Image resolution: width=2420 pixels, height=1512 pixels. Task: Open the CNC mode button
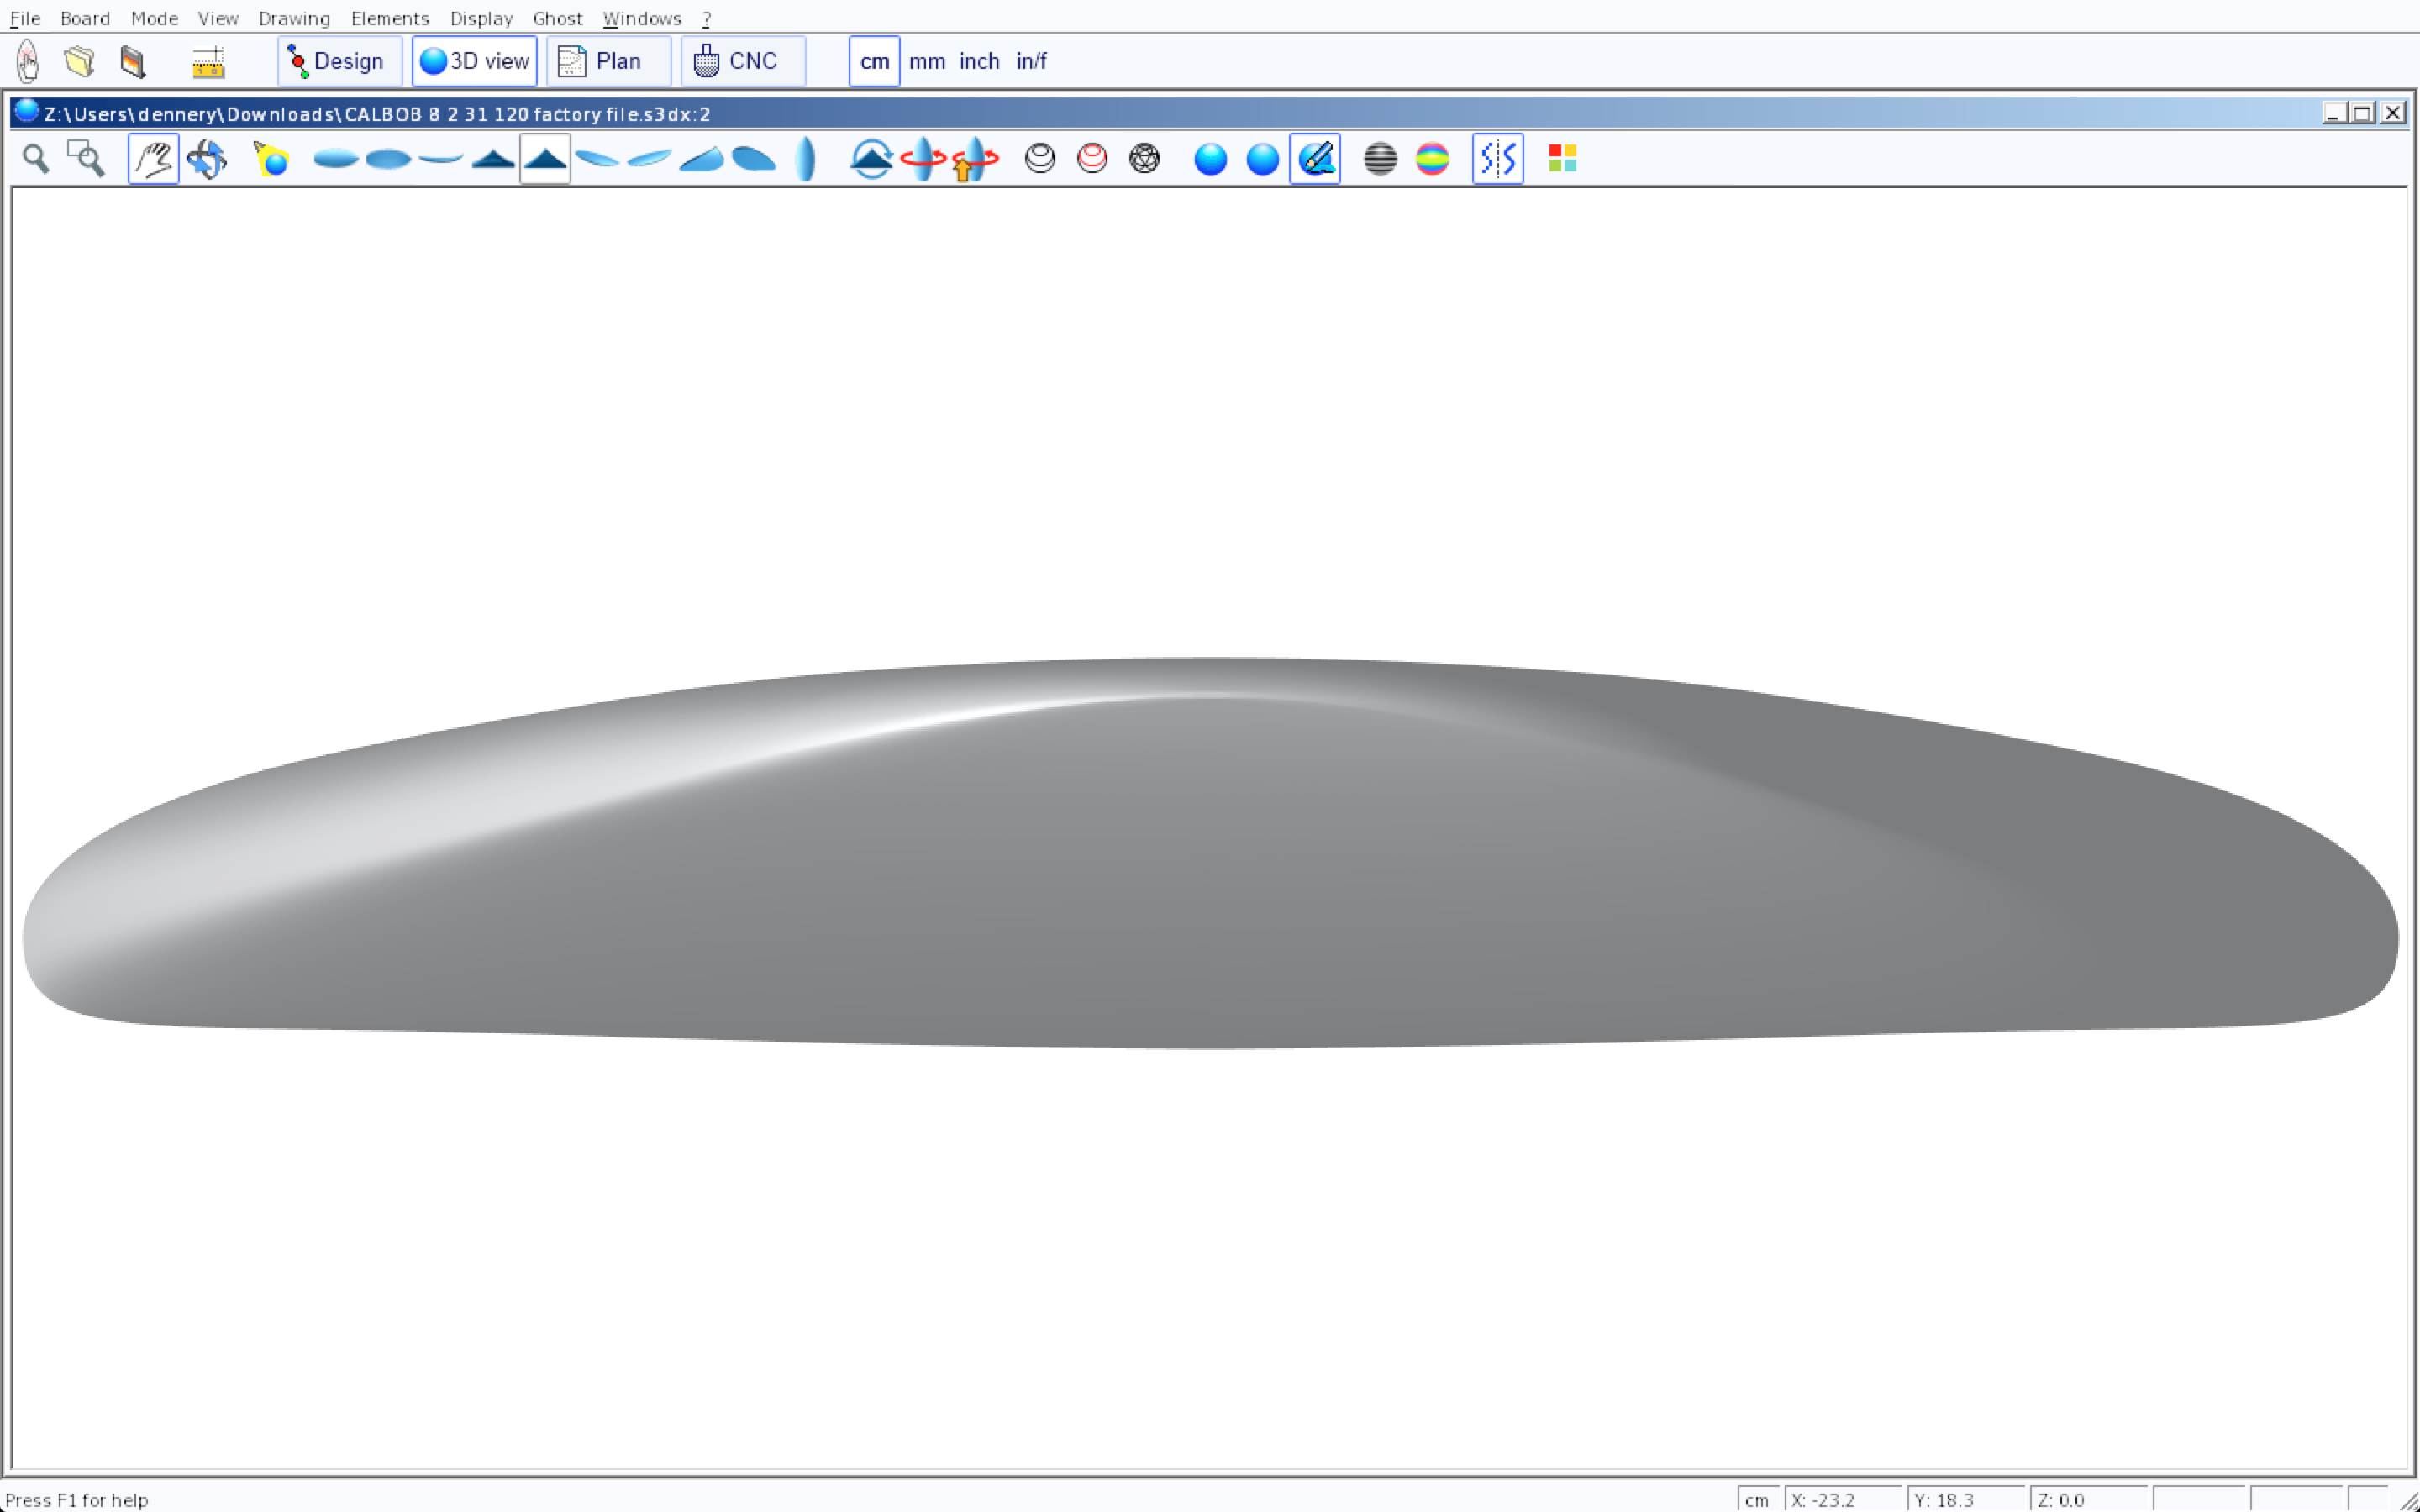pos(741,61)
